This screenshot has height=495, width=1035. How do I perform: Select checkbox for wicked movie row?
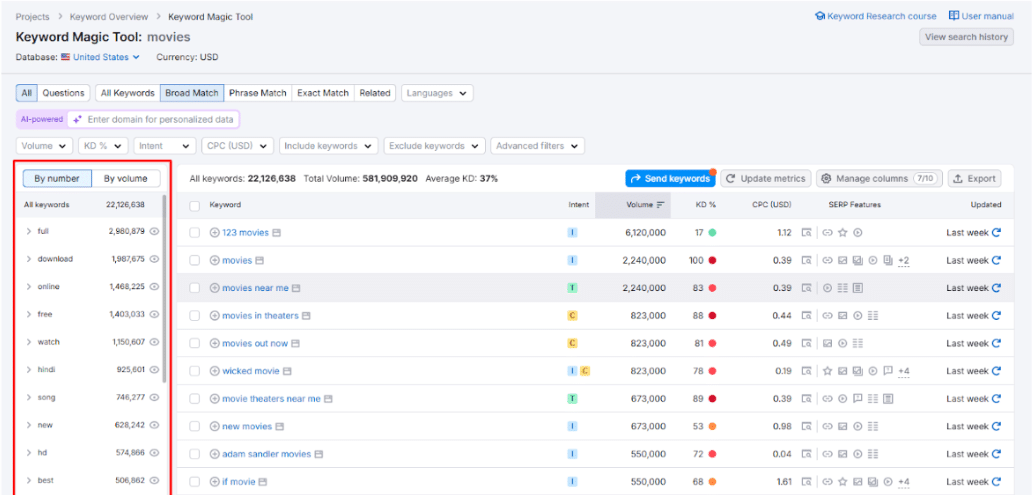[195, 371]
